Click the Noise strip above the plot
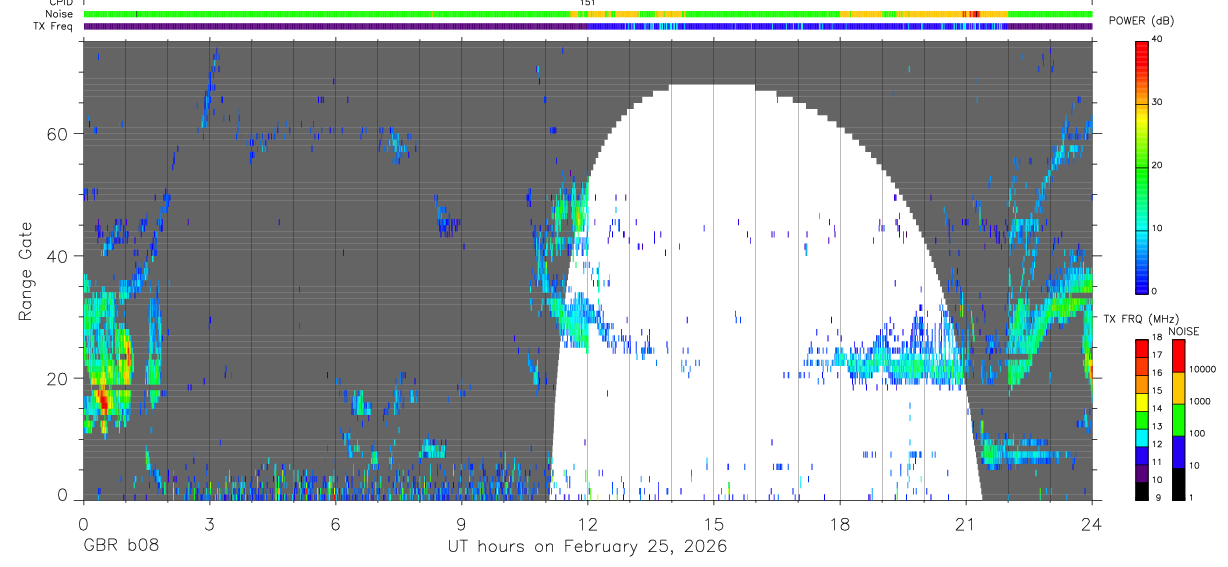The height and width of the screenshot is (567, 1228). (x=587, y=14)
